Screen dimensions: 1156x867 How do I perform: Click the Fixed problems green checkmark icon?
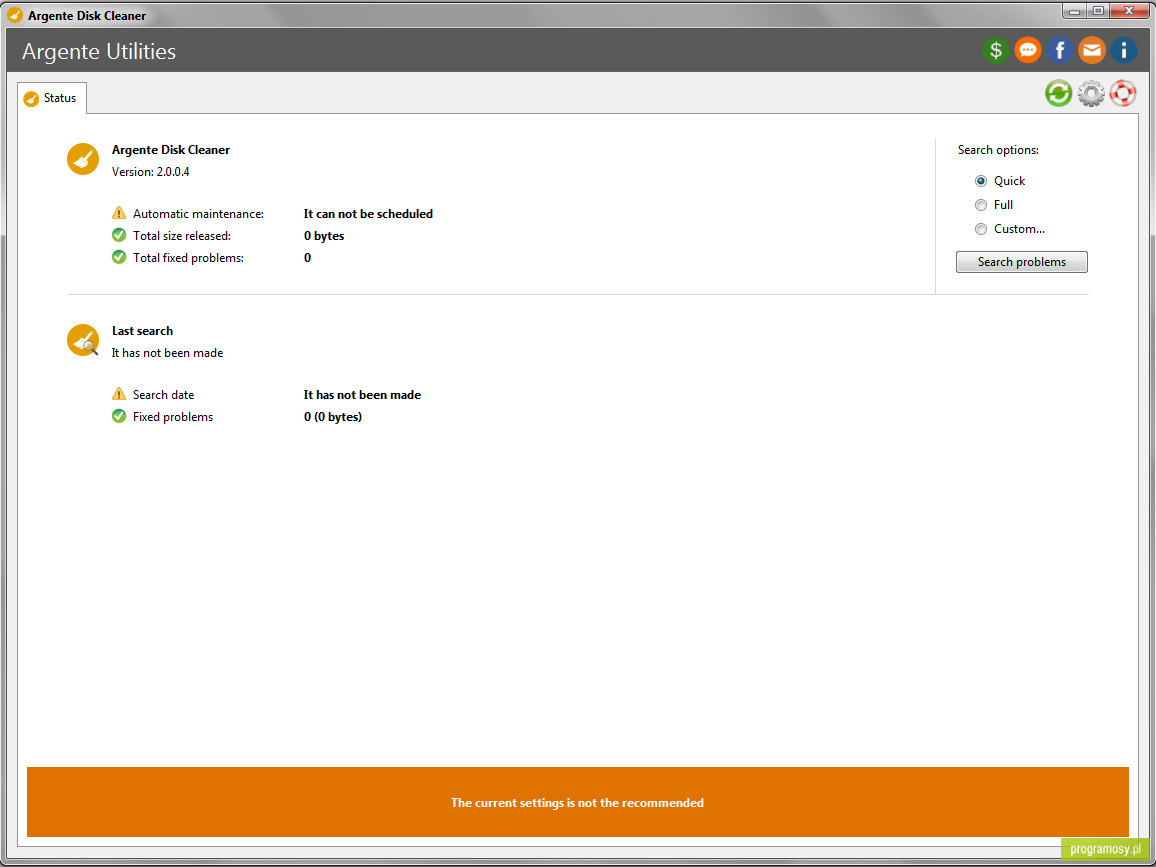pyautogui.click(x=119, y=417)
